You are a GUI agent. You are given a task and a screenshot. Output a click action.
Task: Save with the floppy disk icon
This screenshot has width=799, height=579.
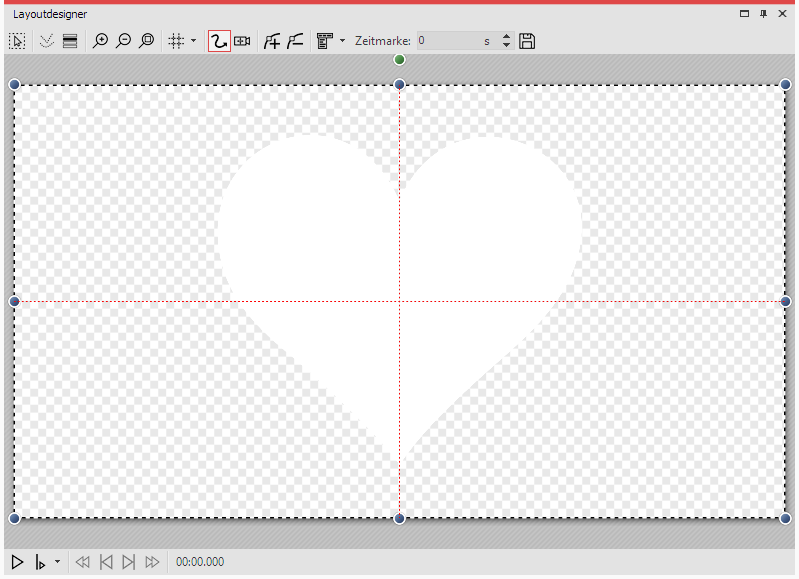click(x=528, y=41)
